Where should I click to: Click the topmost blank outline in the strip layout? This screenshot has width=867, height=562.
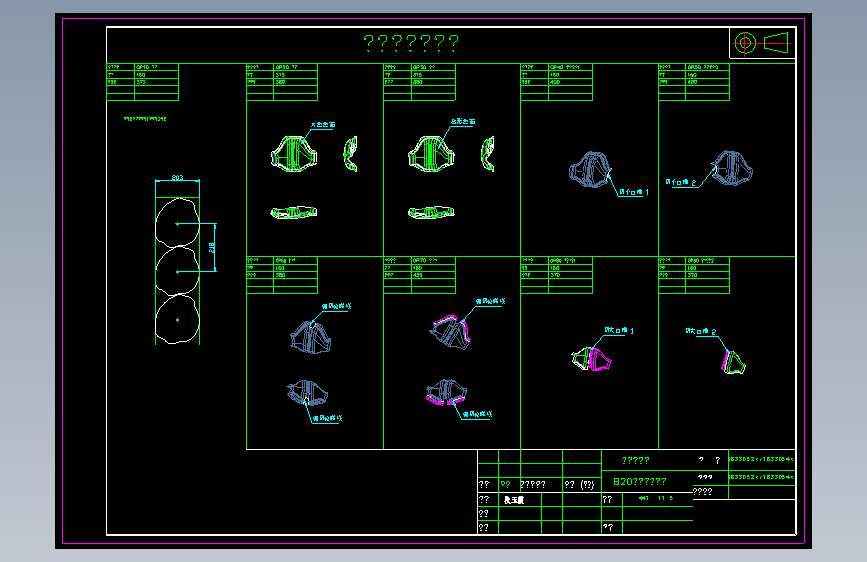[x=177, y=223]
